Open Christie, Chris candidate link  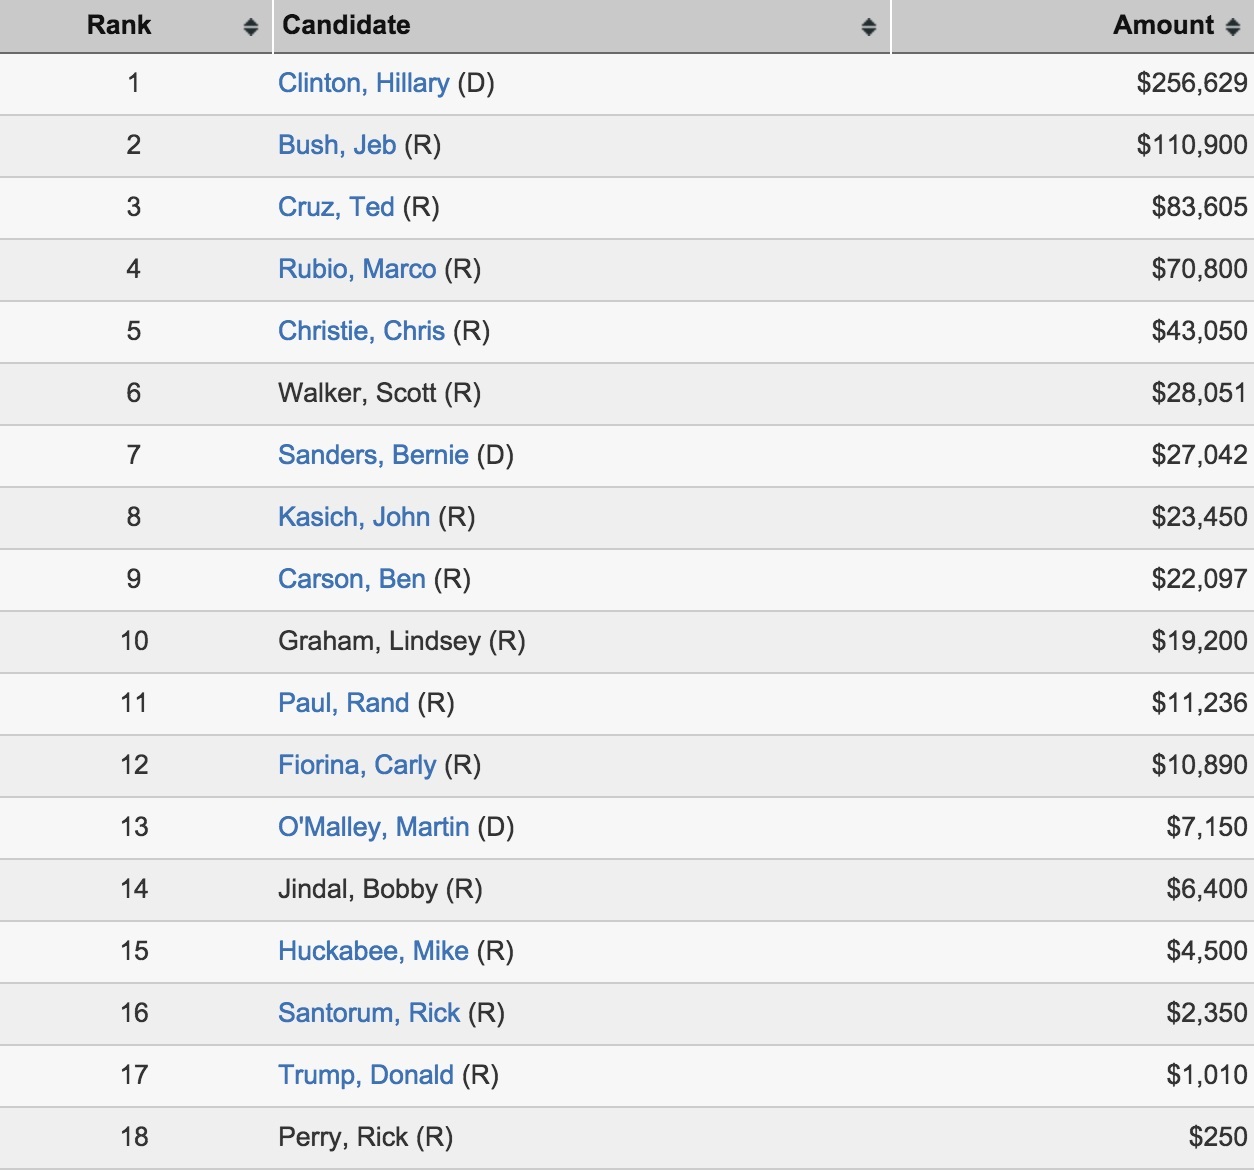point(361,331)
